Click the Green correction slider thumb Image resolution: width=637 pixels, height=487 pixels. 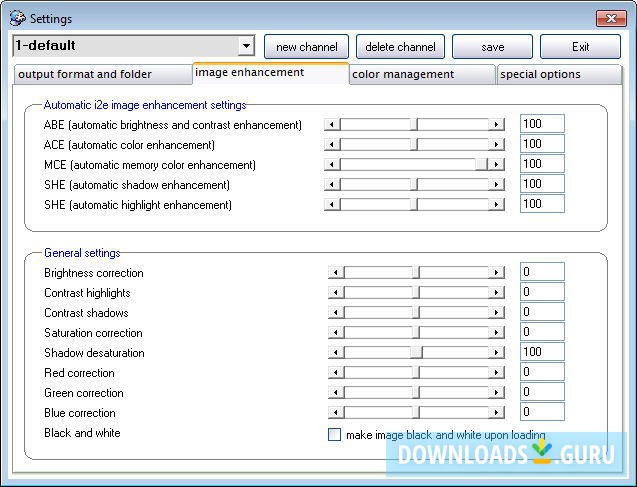[416, 392]
